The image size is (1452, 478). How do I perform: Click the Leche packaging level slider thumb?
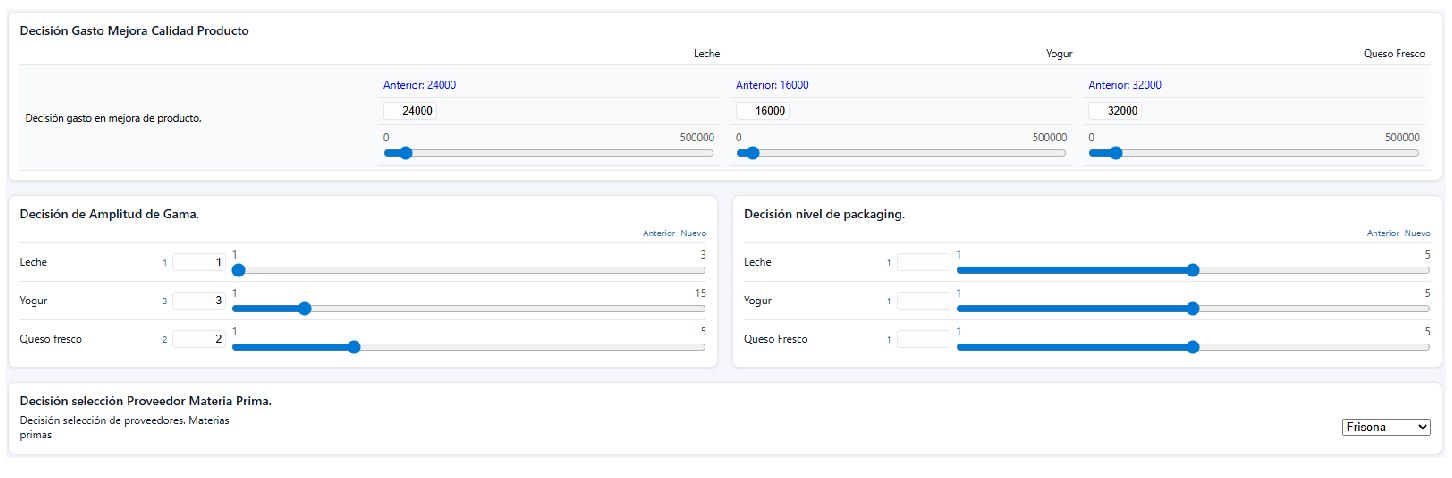click(1192, 270)
